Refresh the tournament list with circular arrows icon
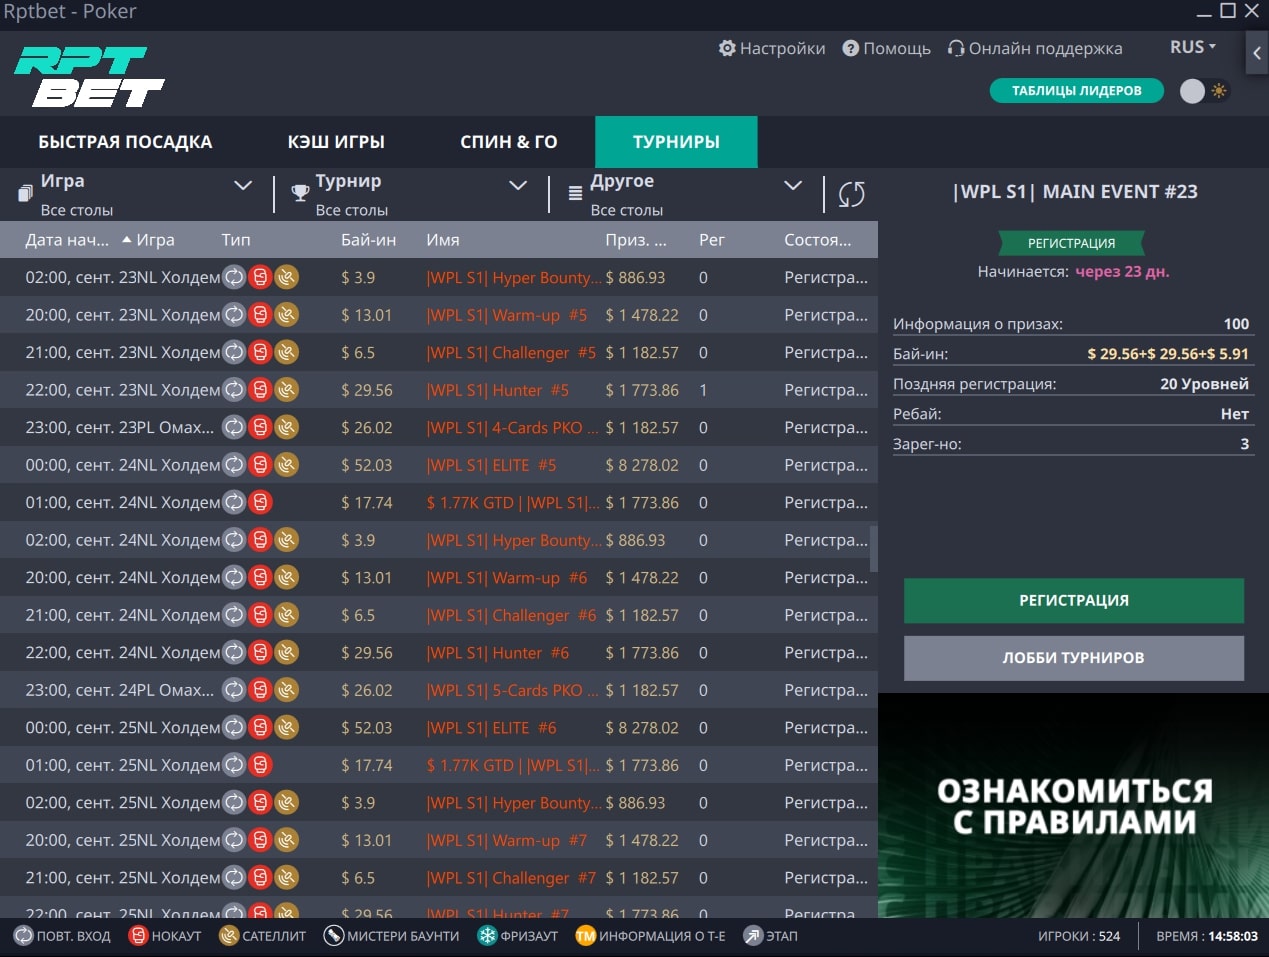 click(x=850, y=194)
